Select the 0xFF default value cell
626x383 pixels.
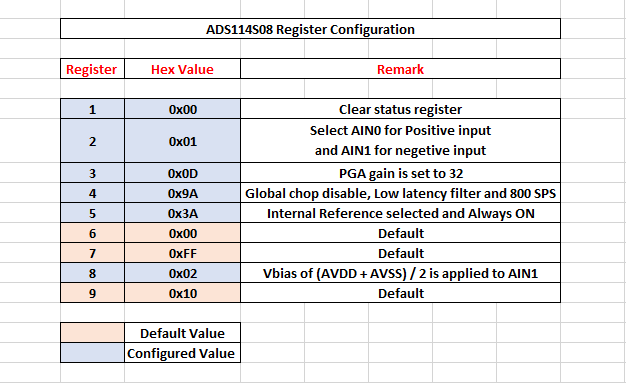click(182, 253)
